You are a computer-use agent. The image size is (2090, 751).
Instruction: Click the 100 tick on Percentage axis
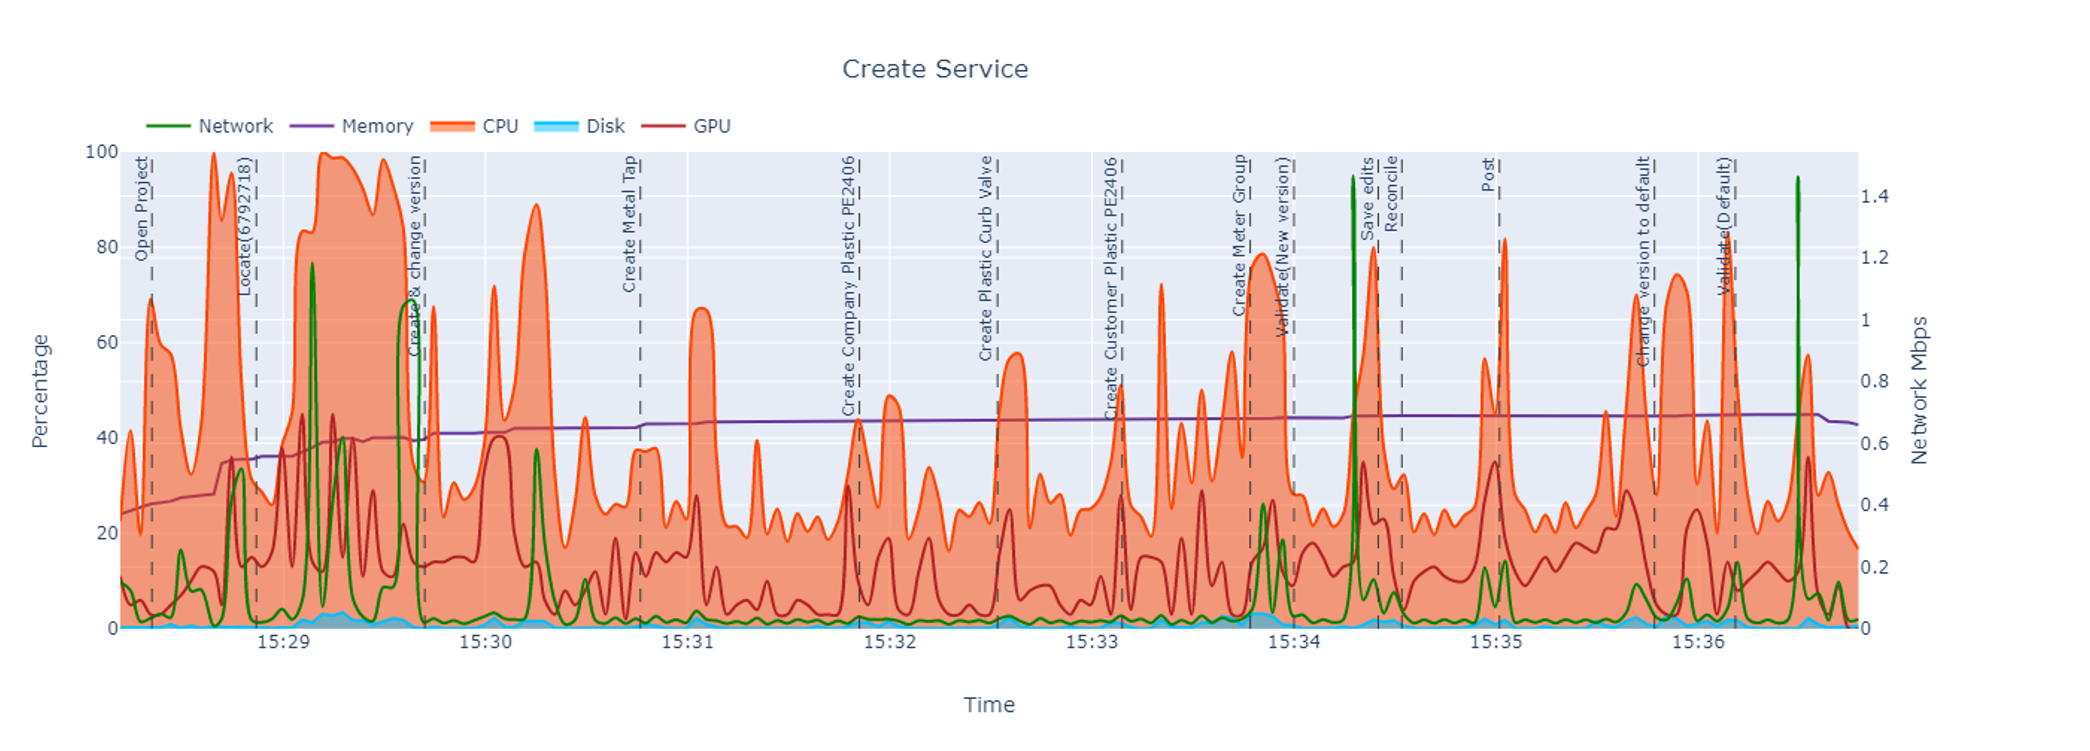pos(102,152)
